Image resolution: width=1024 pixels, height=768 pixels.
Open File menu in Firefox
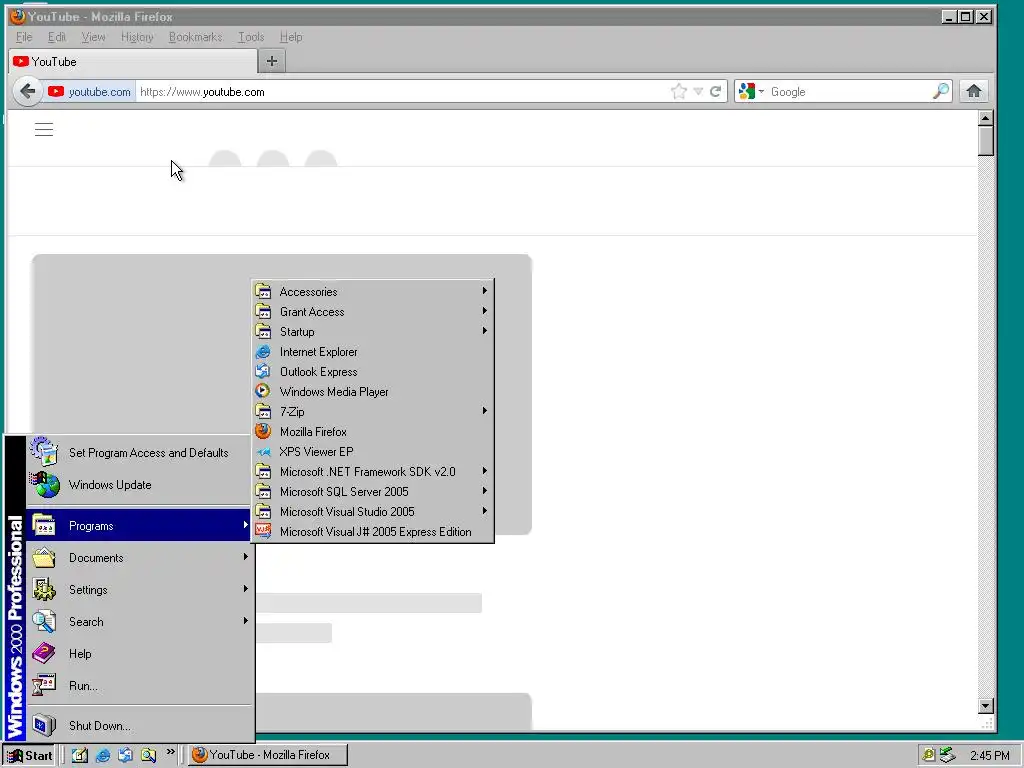[24, 37]
